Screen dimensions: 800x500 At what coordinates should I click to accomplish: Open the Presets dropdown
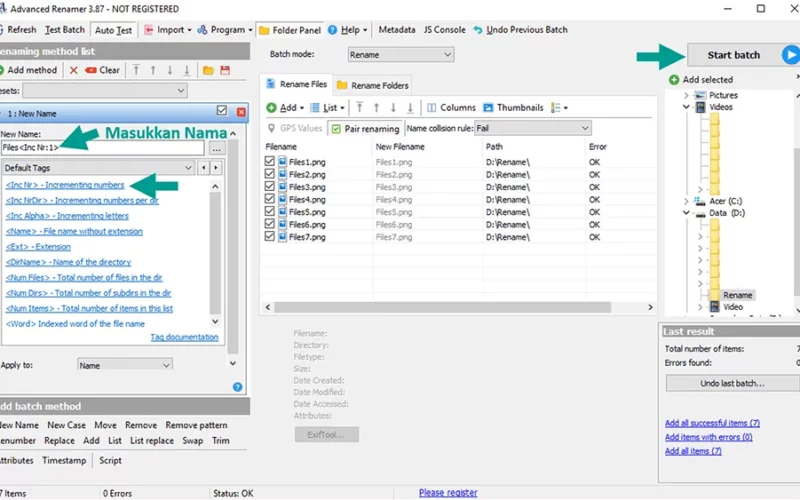click(x=105, y=91)
